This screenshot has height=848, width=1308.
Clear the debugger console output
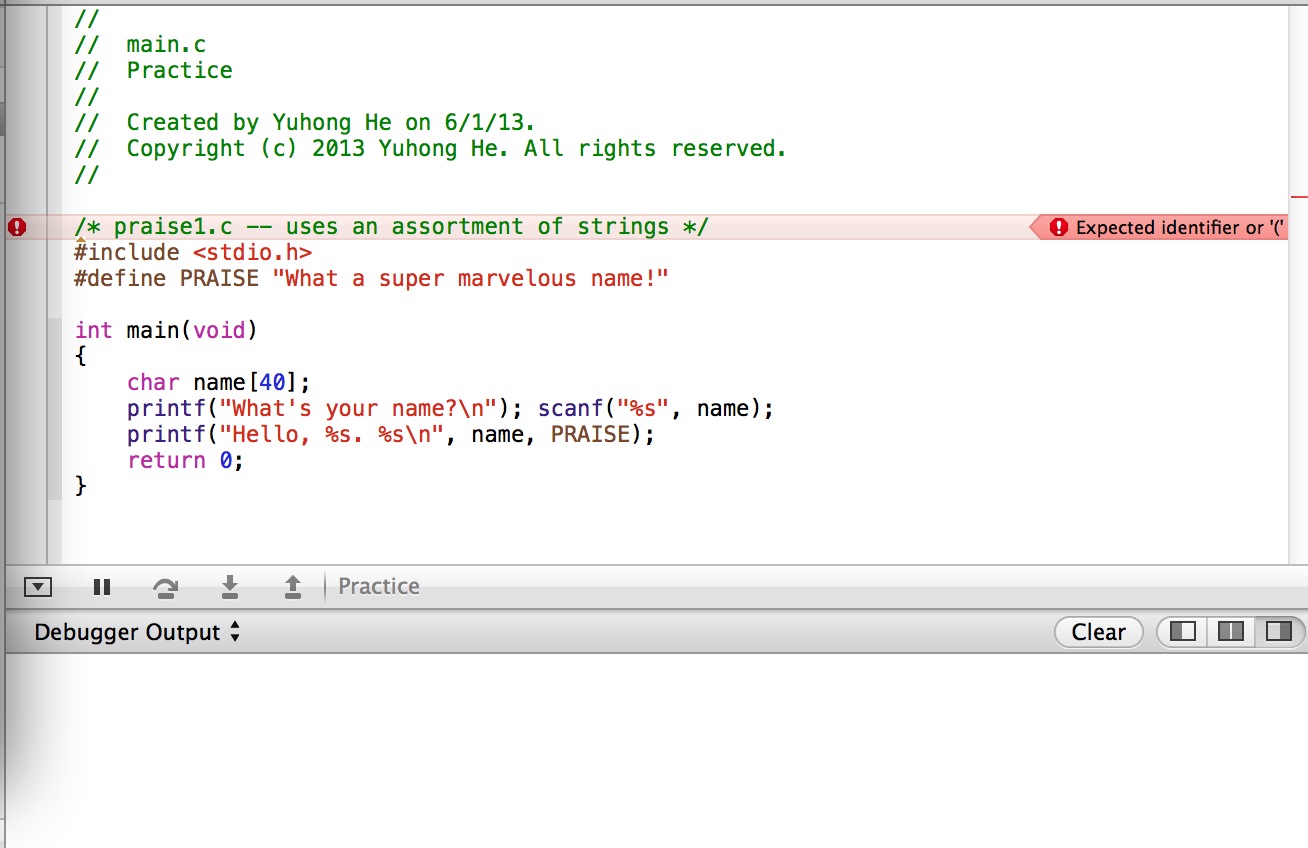(1098, 632)
